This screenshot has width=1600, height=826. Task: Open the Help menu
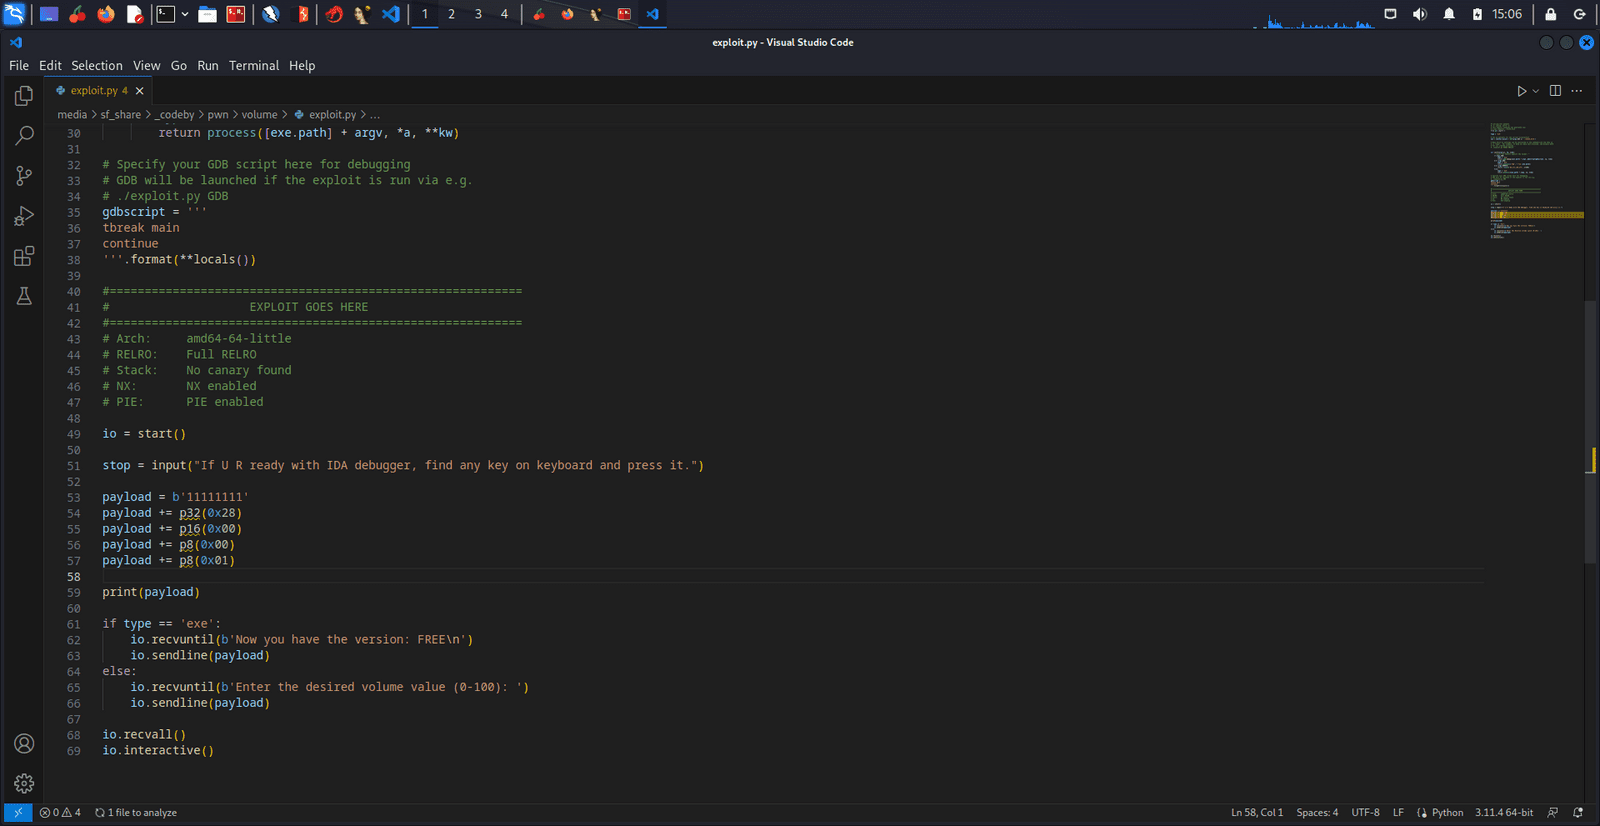(302, 66)
